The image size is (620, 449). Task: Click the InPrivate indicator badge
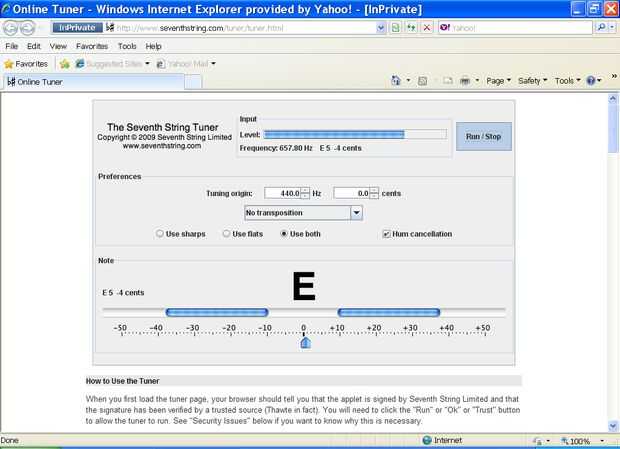click(77, 28)
